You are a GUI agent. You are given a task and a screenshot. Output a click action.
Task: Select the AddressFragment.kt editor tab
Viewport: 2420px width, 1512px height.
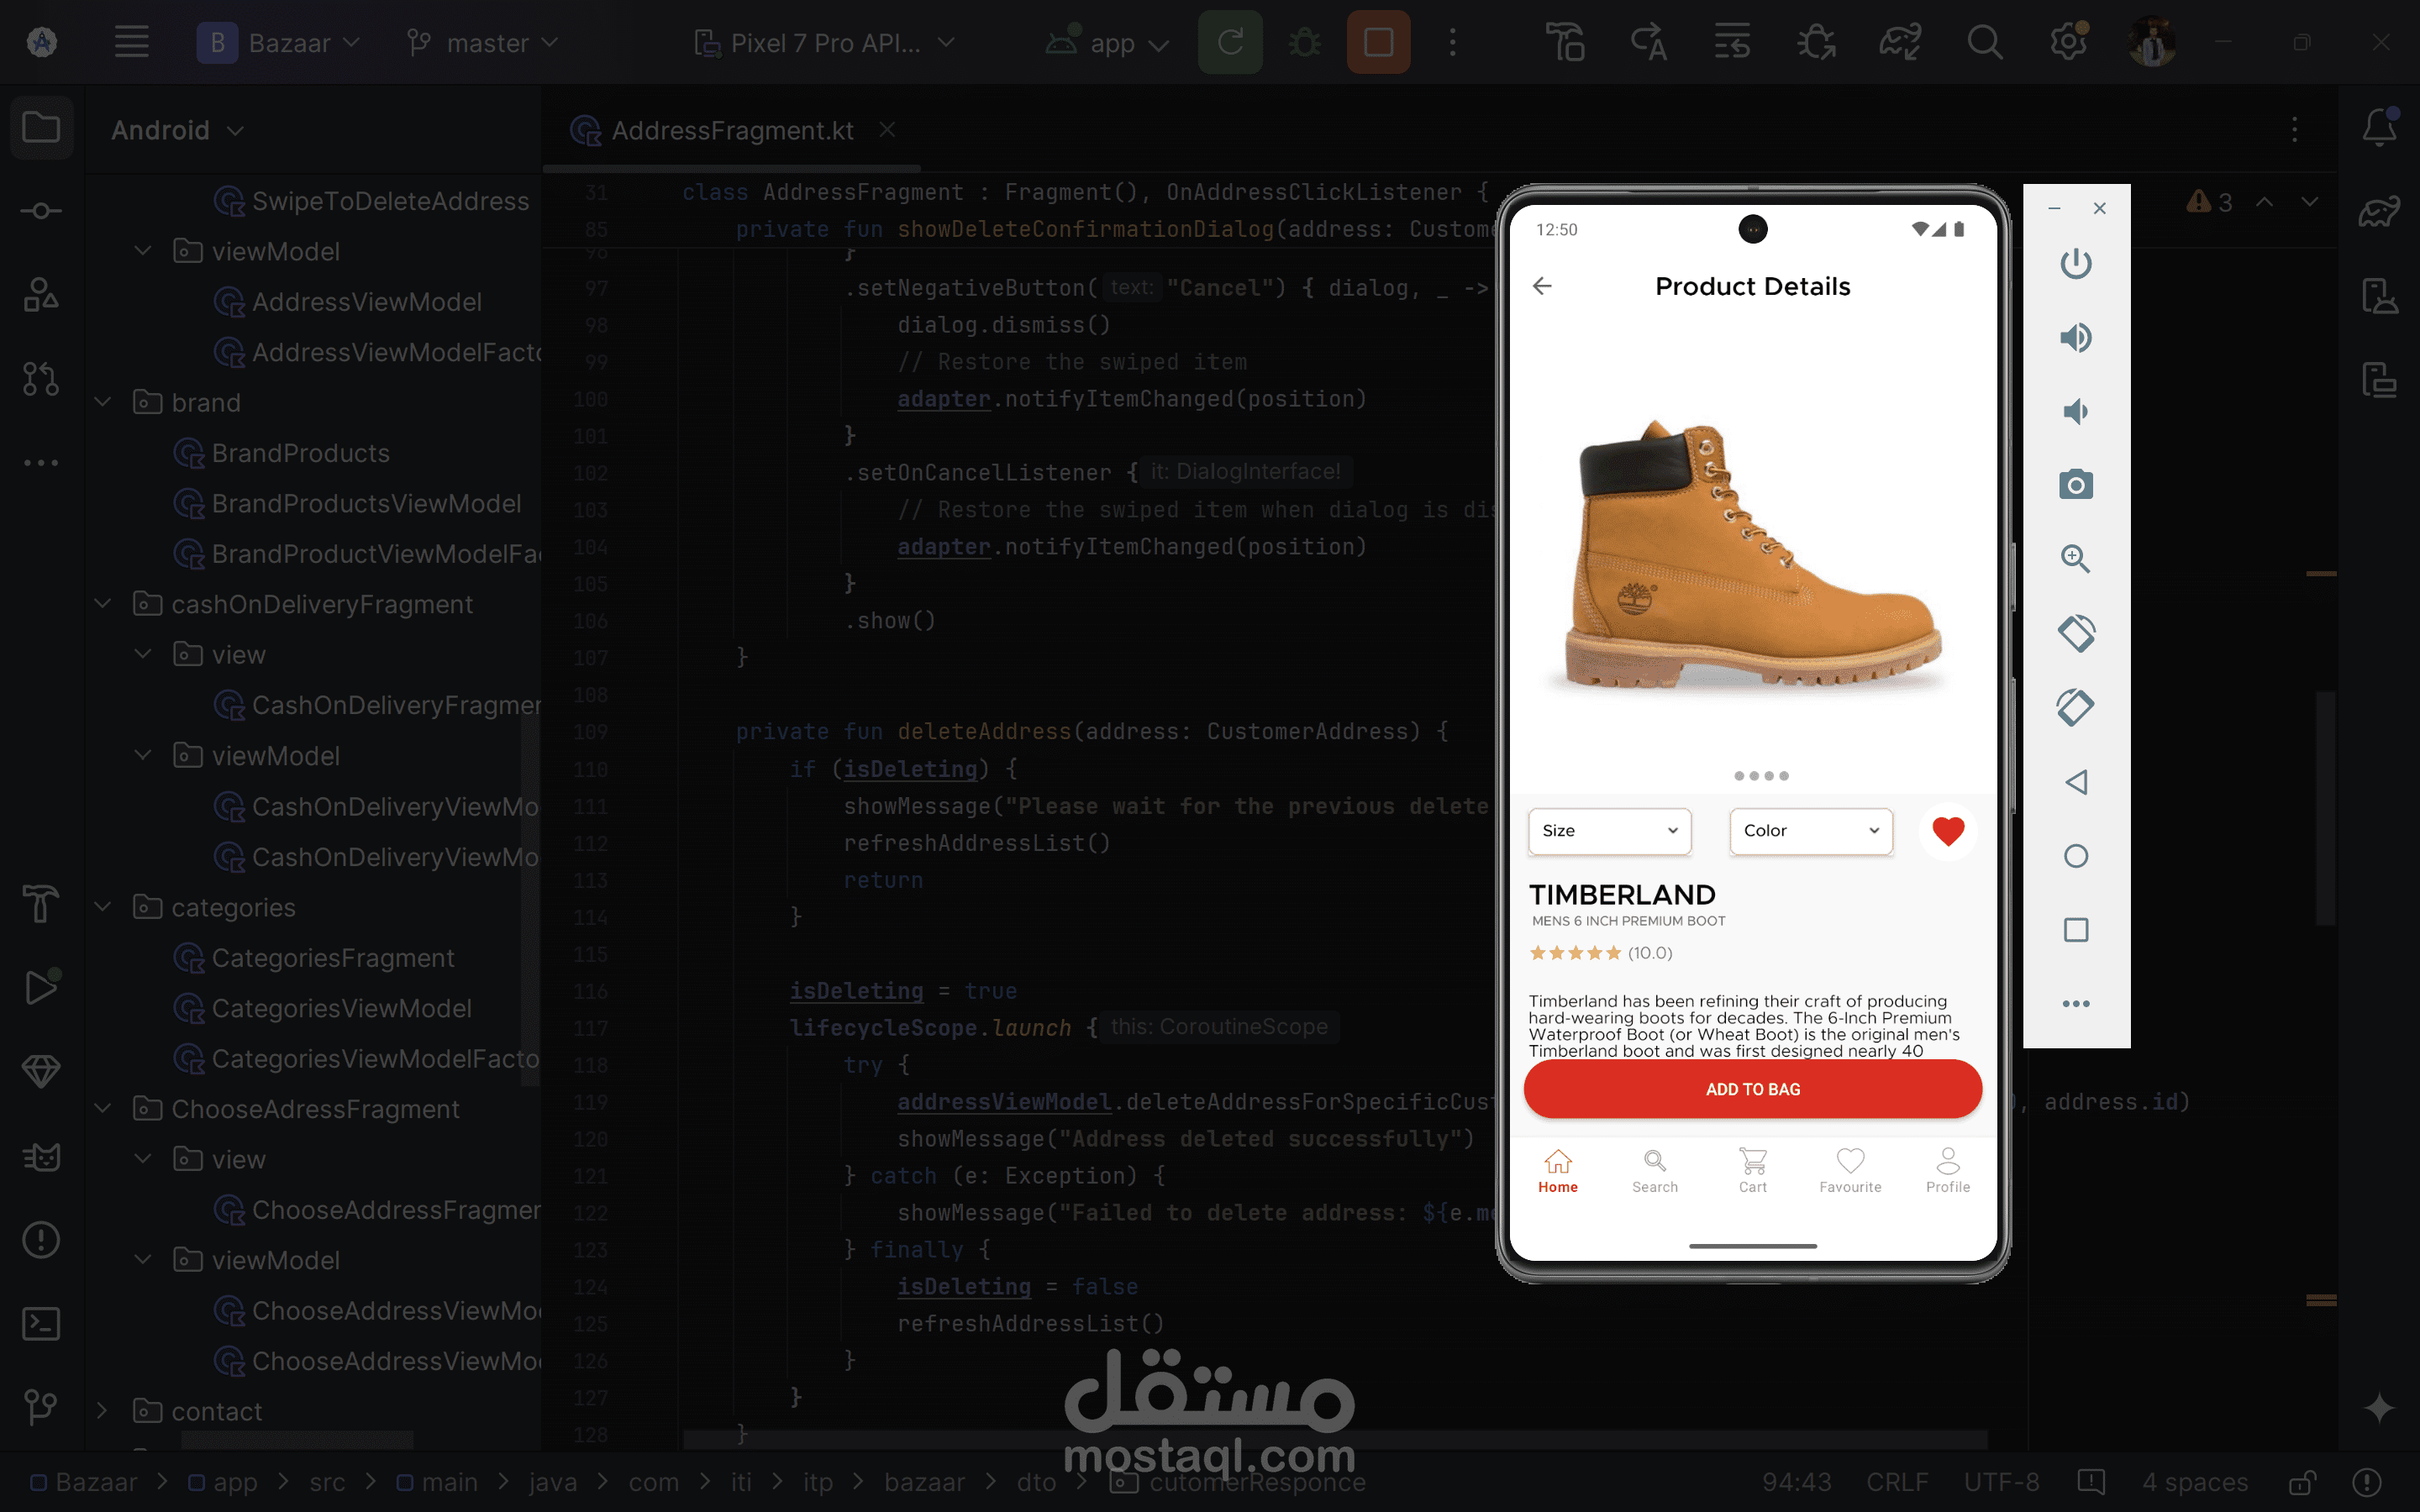[x=731, y=131]
